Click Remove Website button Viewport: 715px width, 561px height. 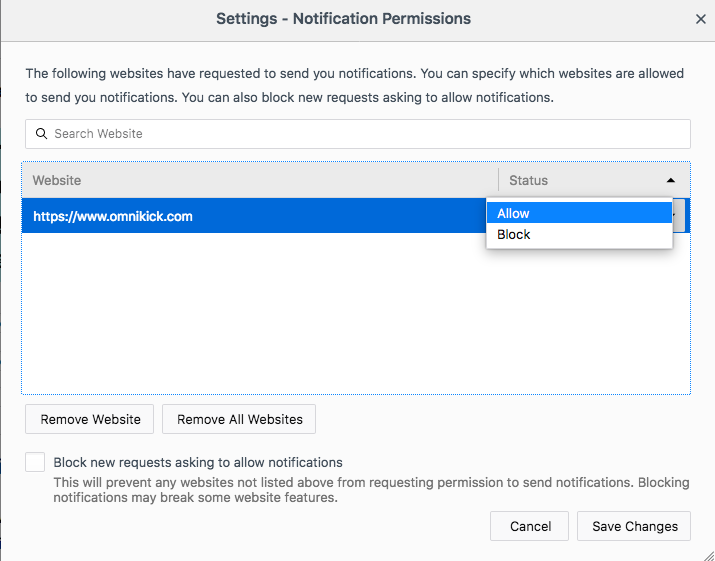click(90, 420)
